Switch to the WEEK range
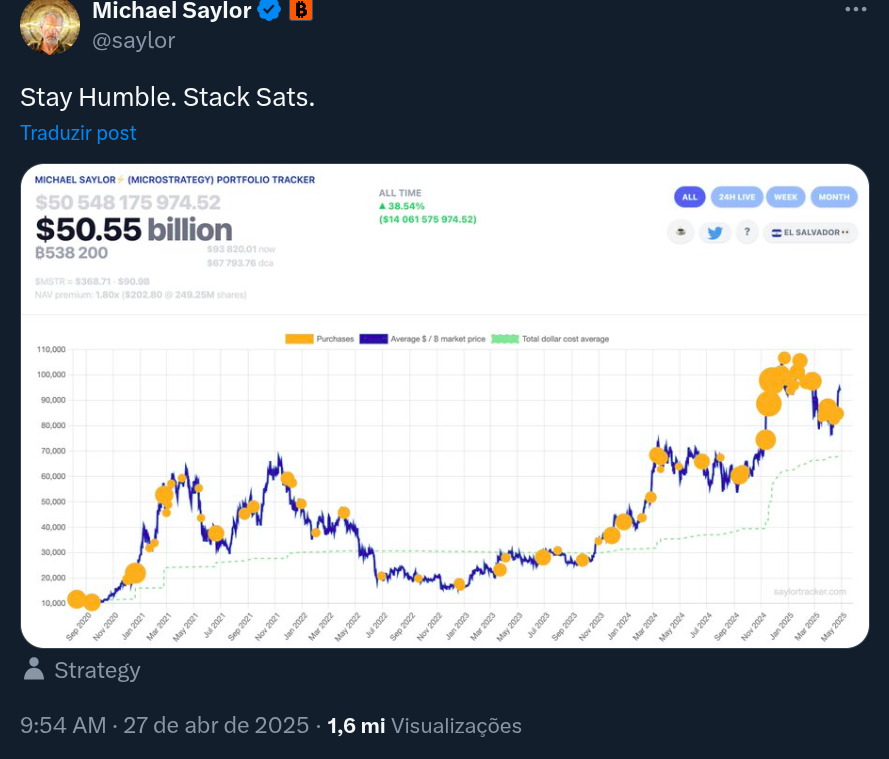The height and width of the screenshot is (759, 889). (785, 197)
